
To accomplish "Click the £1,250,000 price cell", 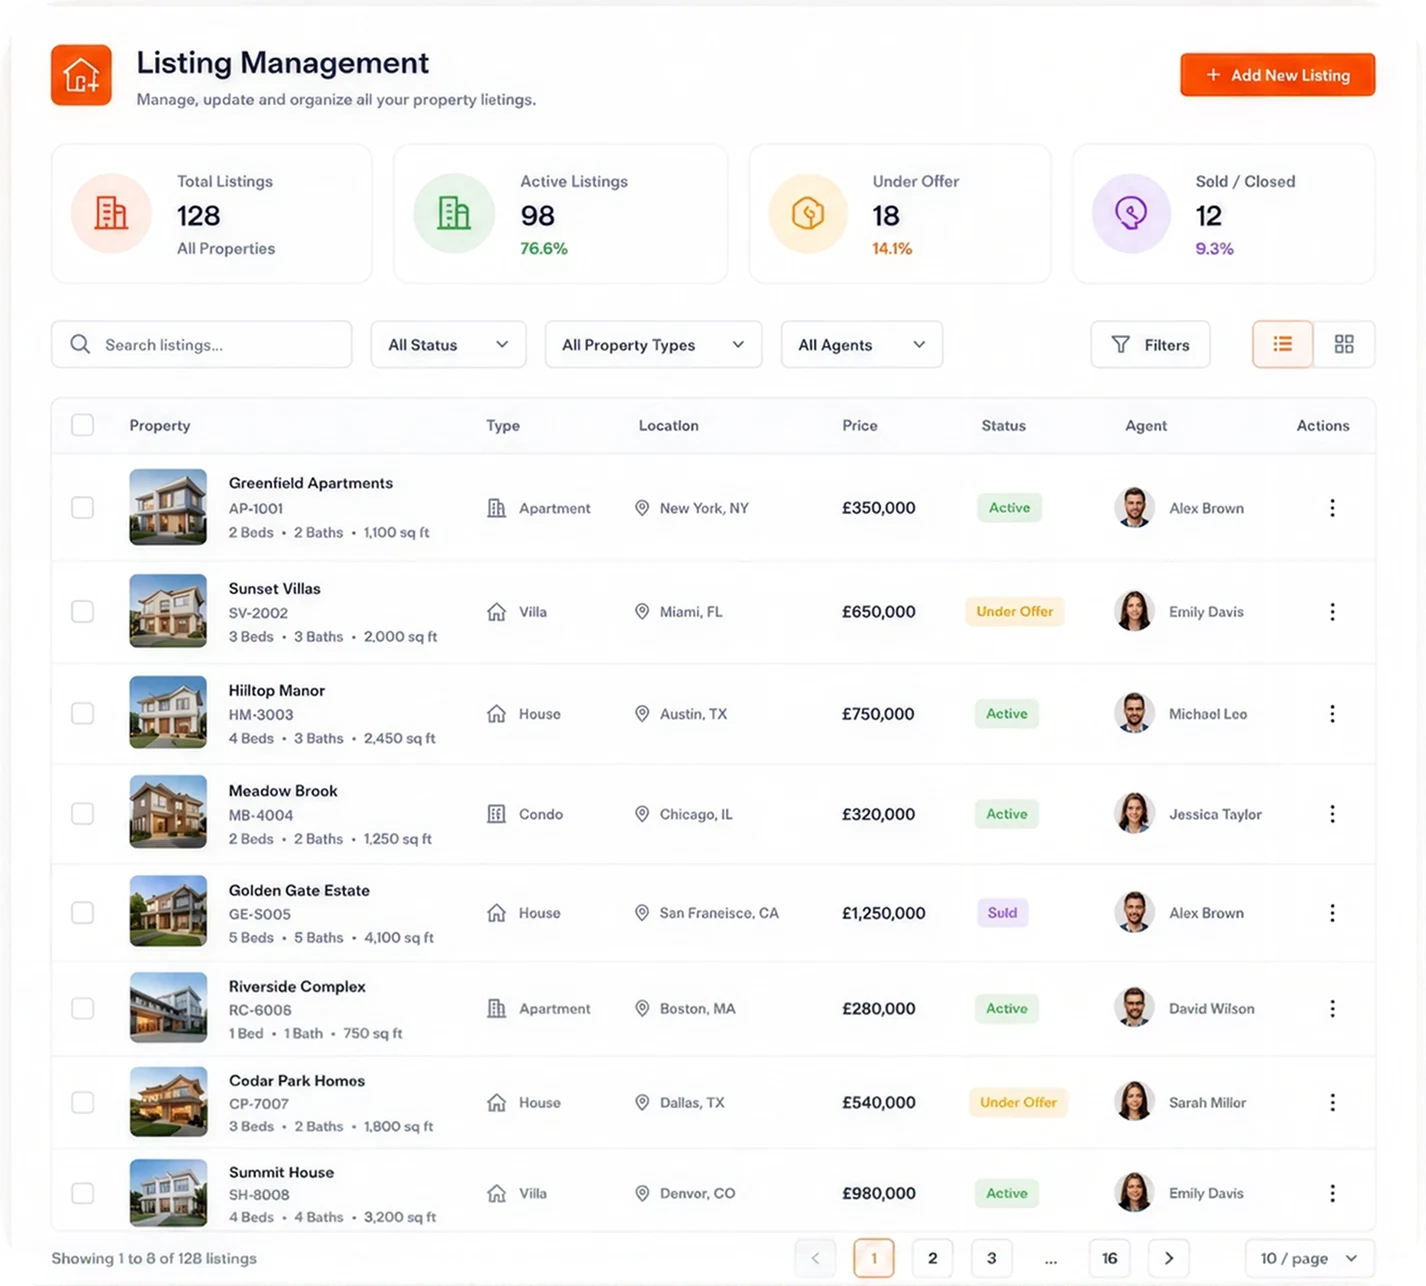I will pos(883,913).
